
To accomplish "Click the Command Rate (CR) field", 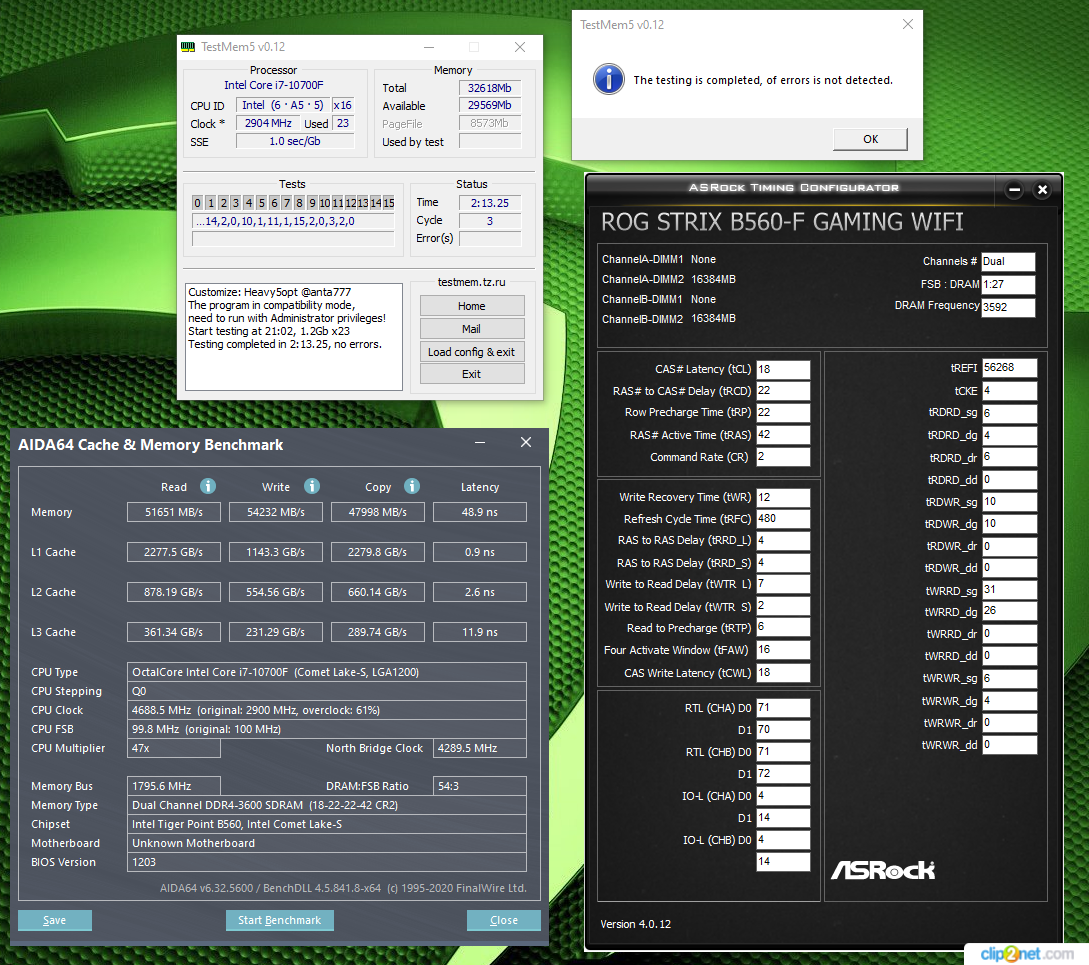I will click(783, 456).
